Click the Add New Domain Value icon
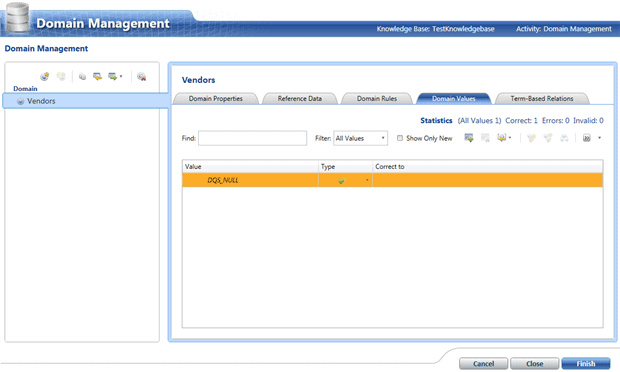This screenshot has width=620, height=372. click(x=469, y=138)
